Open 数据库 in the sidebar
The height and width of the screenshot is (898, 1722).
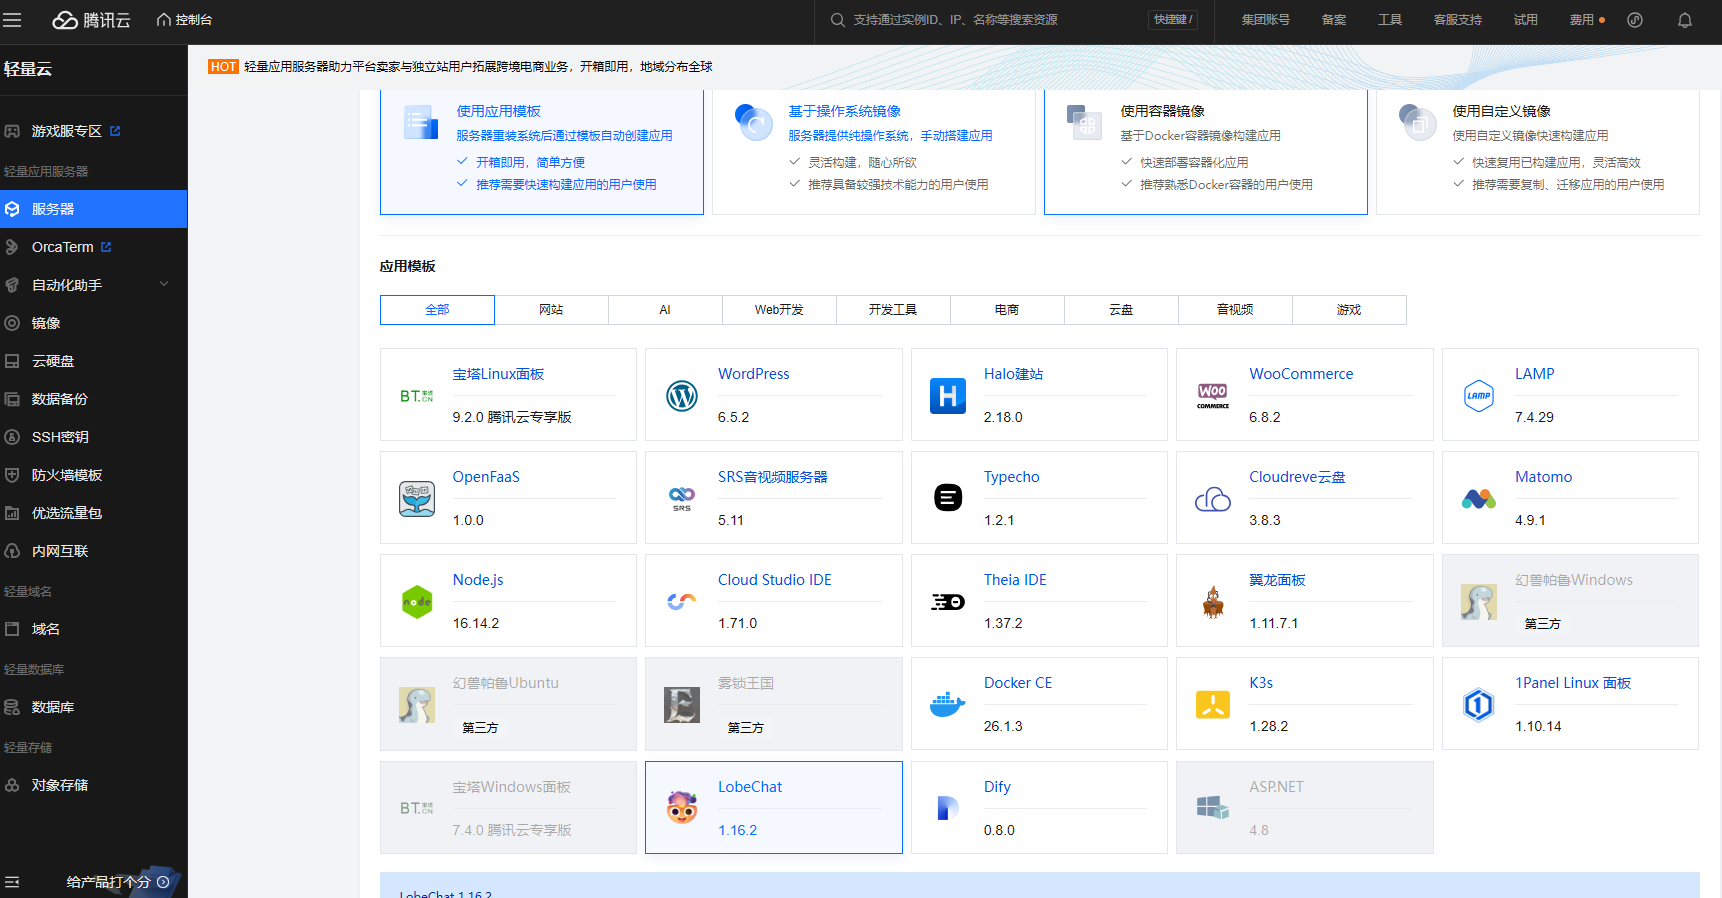click(x=94, y=707)
